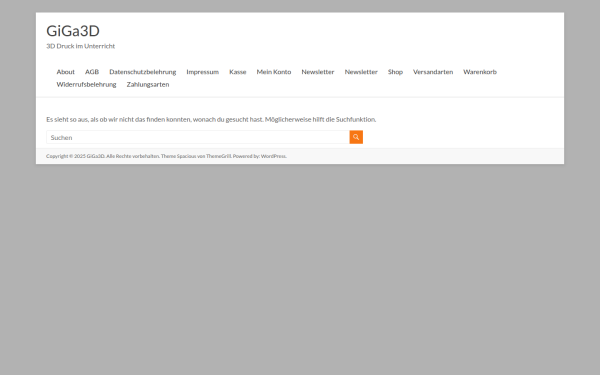Open the WordPress link in footer
This screenshot has height=375, width=600.
point(273,156)
